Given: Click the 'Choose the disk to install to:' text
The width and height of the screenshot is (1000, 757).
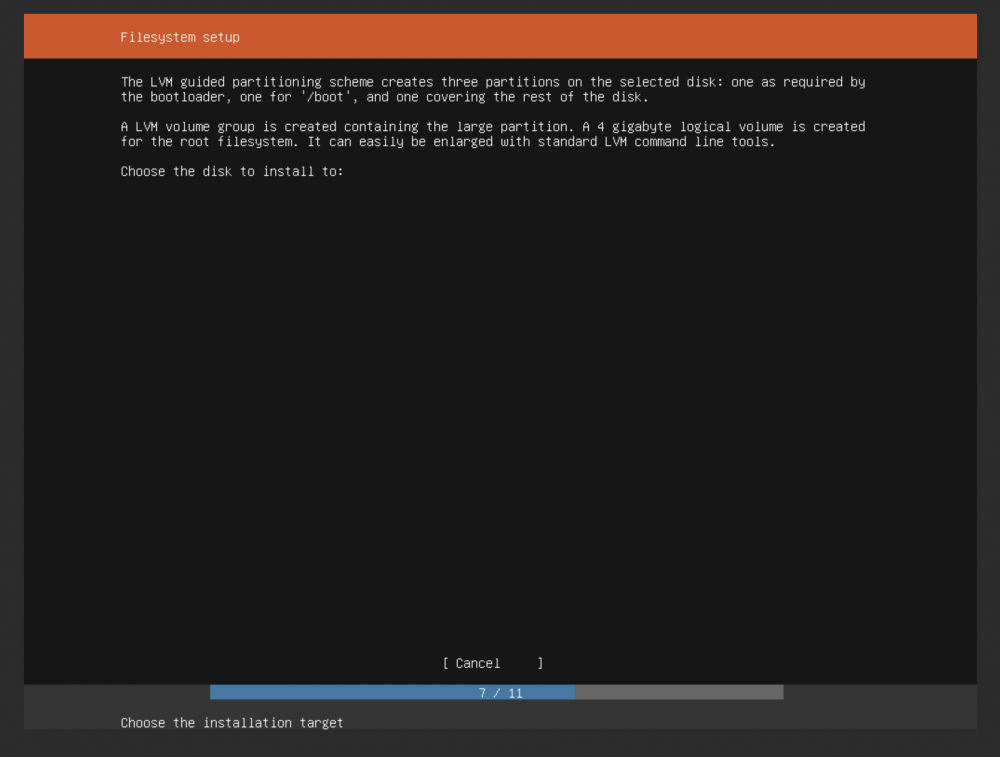Looking at the screenshot, I should click(232, 171).
